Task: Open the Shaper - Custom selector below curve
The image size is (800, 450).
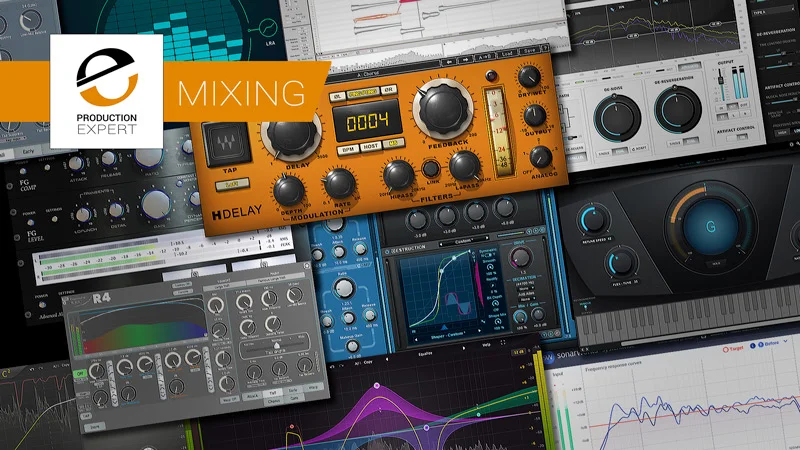Action: click(x=448, y=335)
